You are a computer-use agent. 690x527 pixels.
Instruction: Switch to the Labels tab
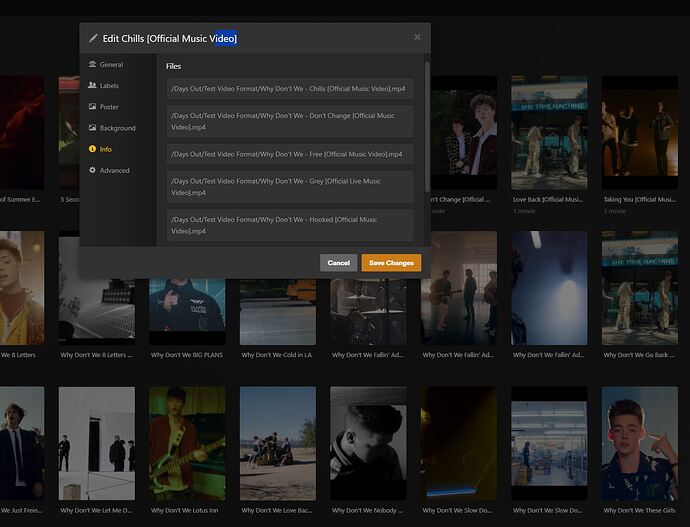[x=109, y=86]
